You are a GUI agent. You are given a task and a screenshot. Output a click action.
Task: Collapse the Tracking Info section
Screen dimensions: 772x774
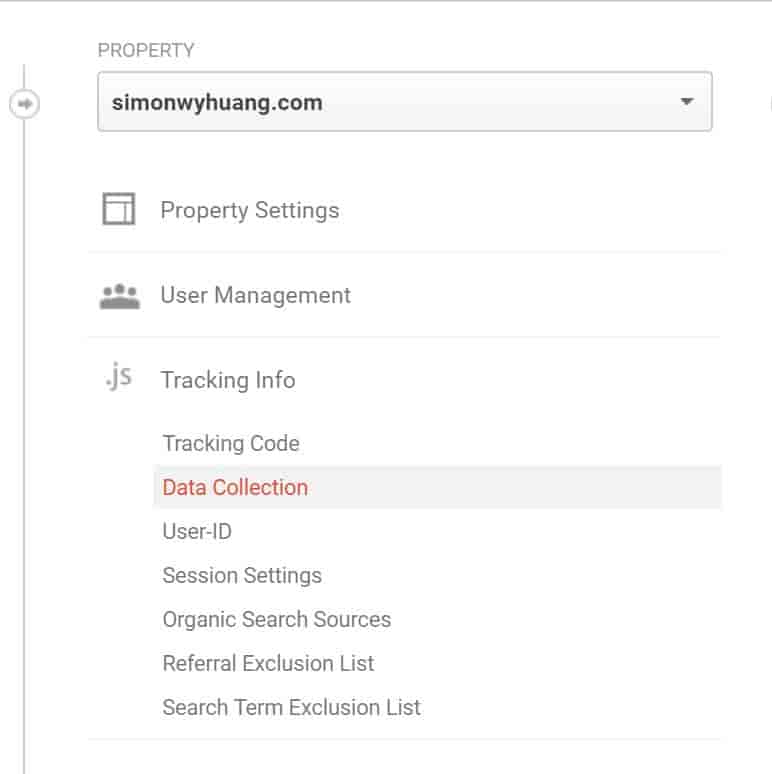[x=404, y=380]
